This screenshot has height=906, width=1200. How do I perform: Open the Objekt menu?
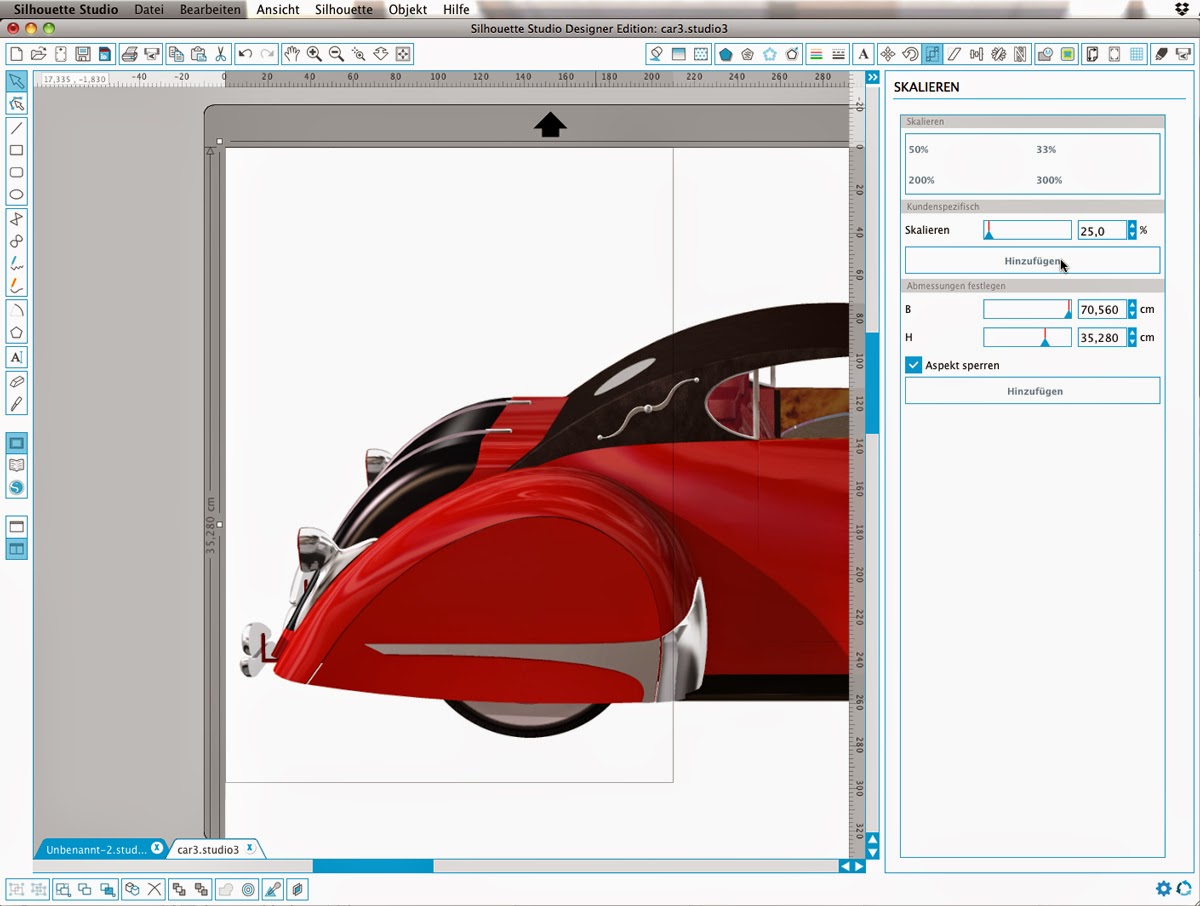tap(407, 9)
